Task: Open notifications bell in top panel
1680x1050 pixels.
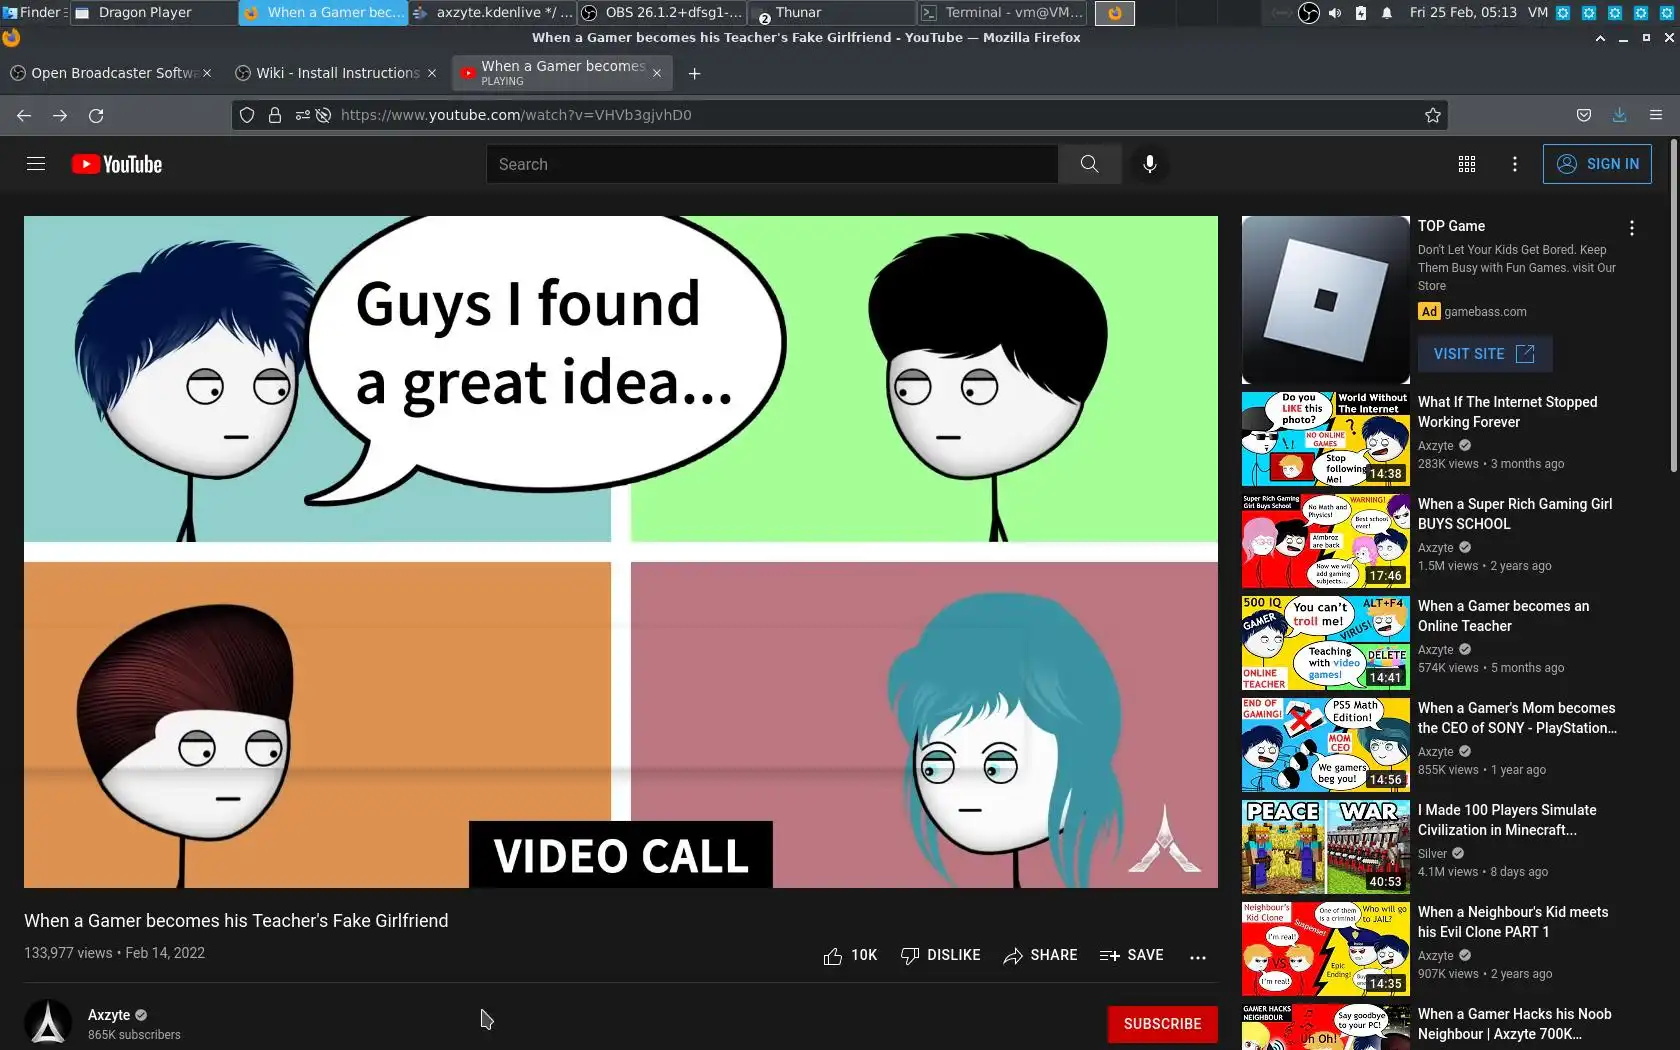Action: (1387, 13)
